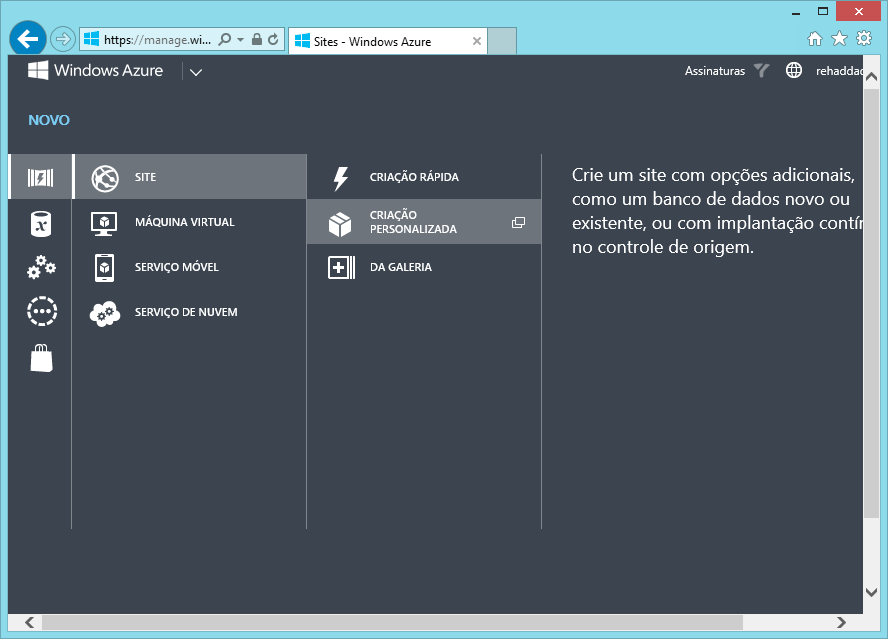The height and width of the screenshot is (639, 888).
Task: Click the Serviço de Nuvem cloud icon
Action: (105, 313)
